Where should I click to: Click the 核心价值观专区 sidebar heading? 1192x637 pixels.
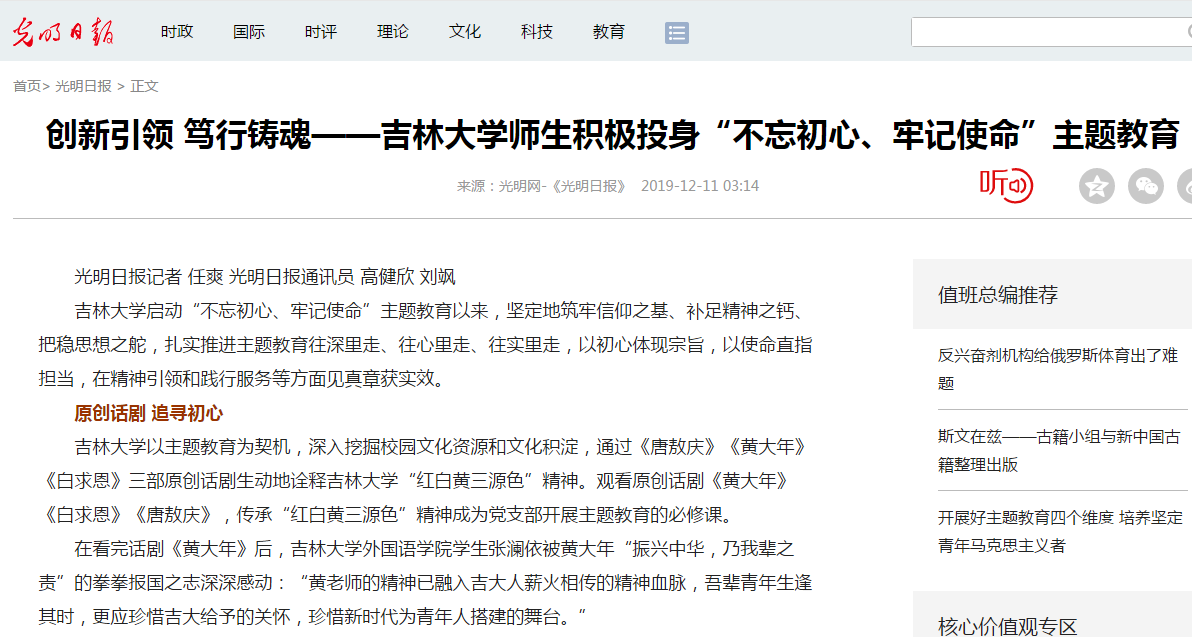[1008, 626]
